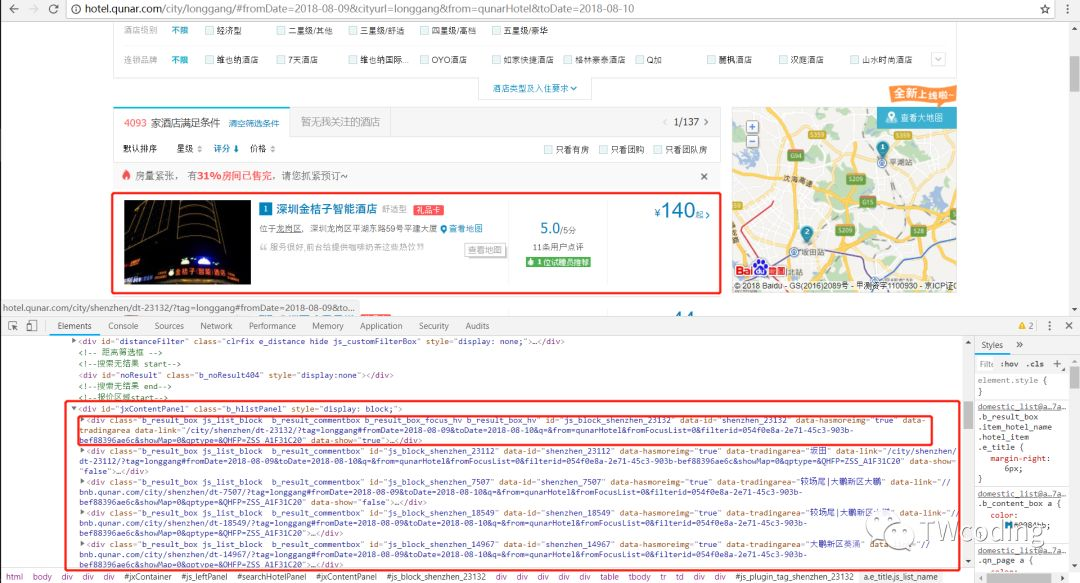Click map marker number 2 on the map
The height and width of the screenshot is (583, 1080).
(x=807, y=232)
